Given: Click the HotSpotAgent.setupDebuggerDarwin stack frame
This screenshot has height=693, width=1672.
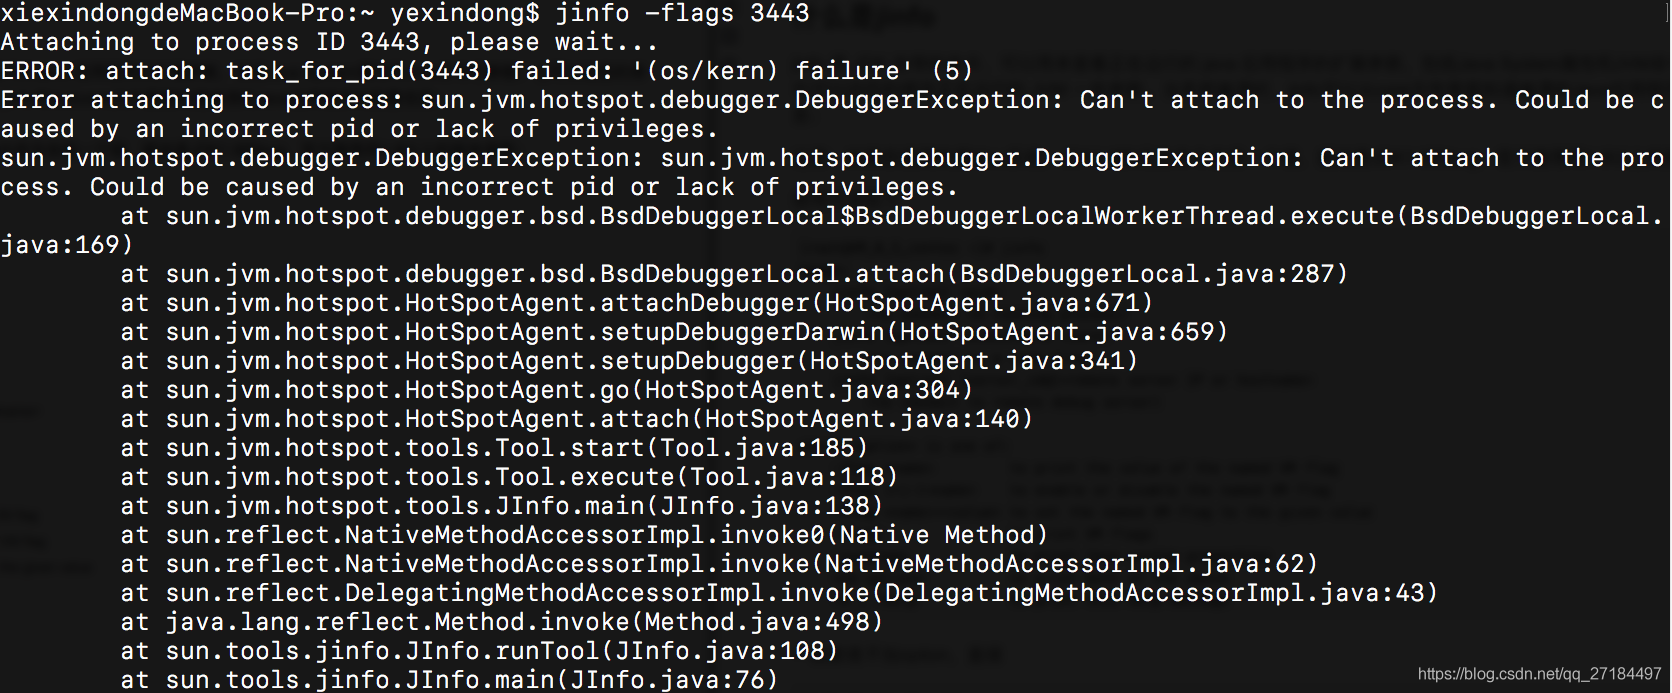Looking at the screenshot, I should (x=675, y=332).
